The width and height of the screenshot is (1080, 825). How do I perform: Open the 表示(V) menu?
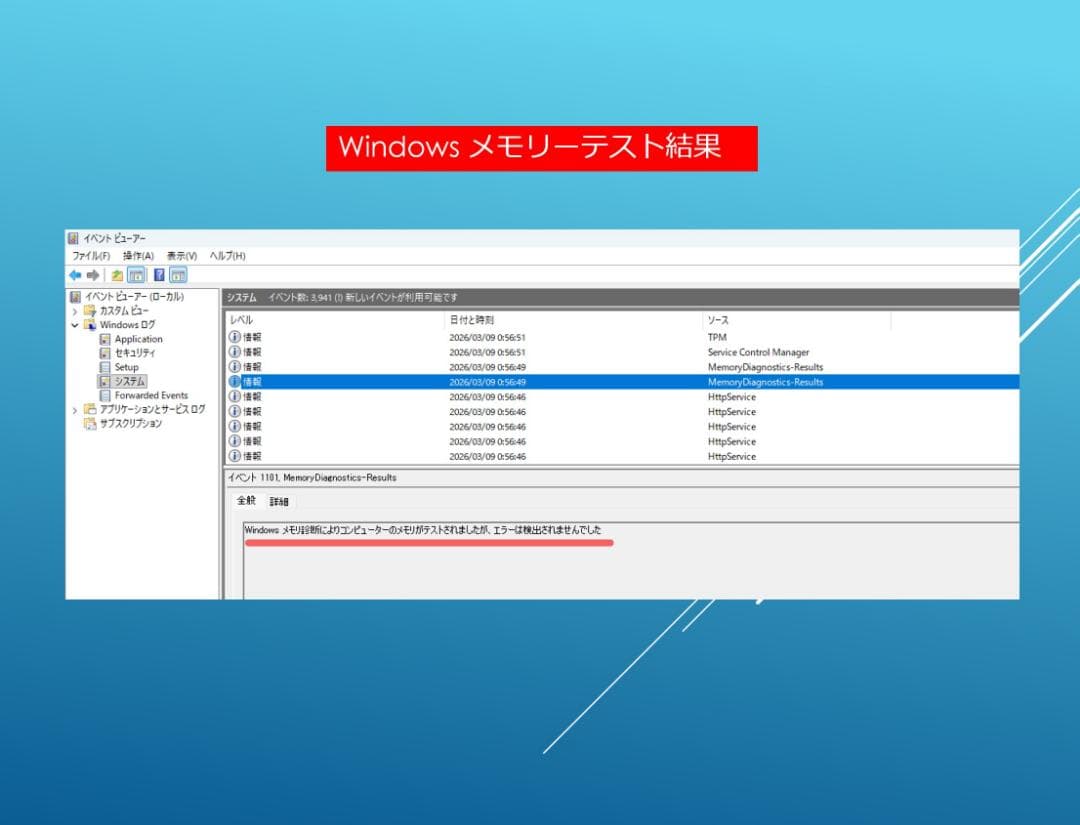[182, 255]
